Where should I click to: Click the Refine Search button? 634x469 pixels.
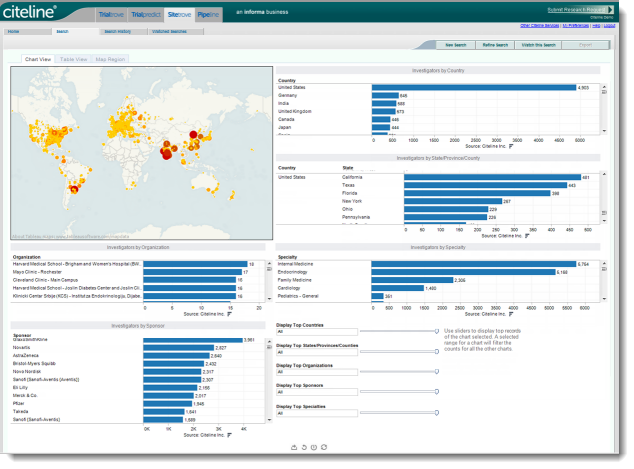point(494,45)
